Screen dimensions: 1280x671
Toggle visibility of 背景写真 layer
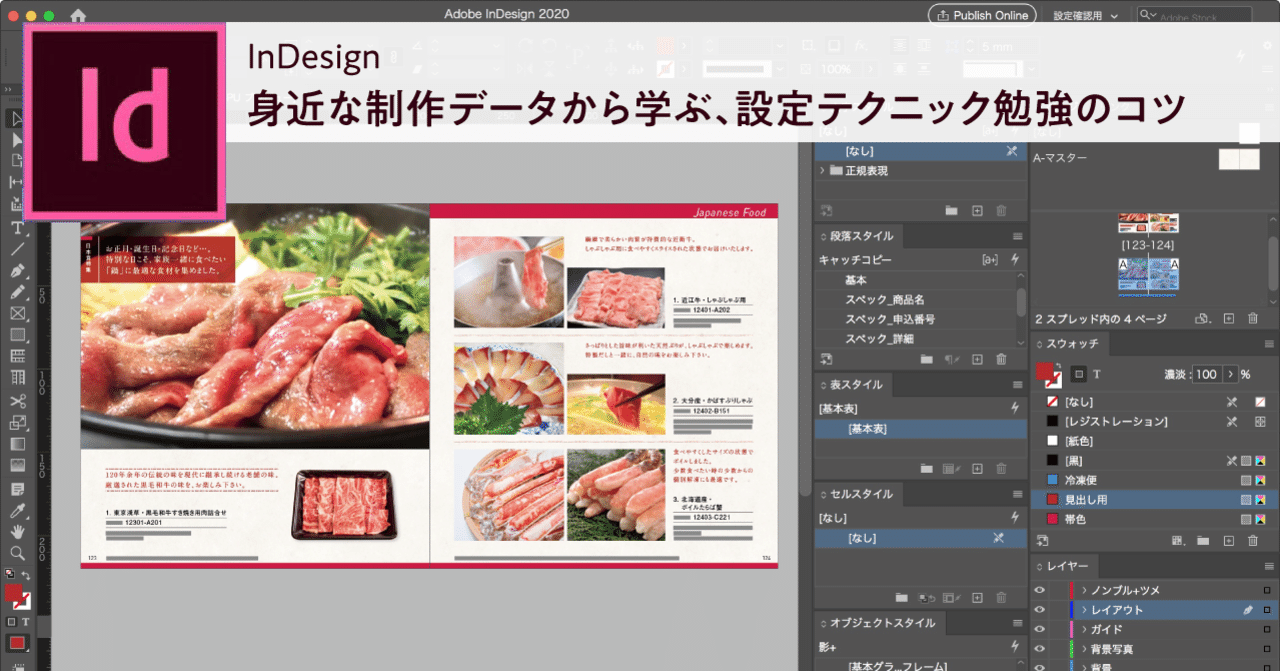[x=1040, y=650]
